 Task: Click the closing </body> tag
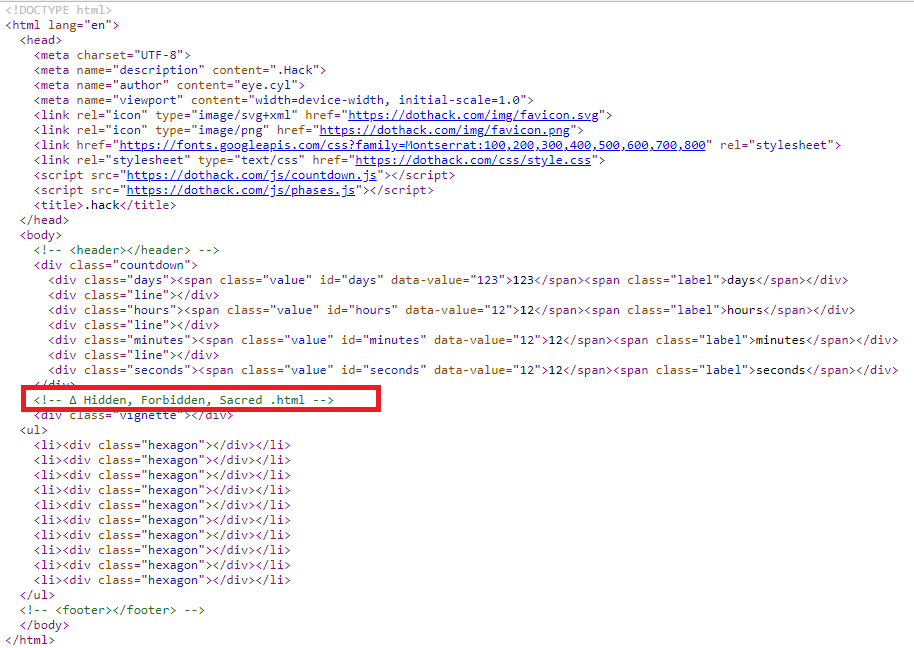coord(44,625)
